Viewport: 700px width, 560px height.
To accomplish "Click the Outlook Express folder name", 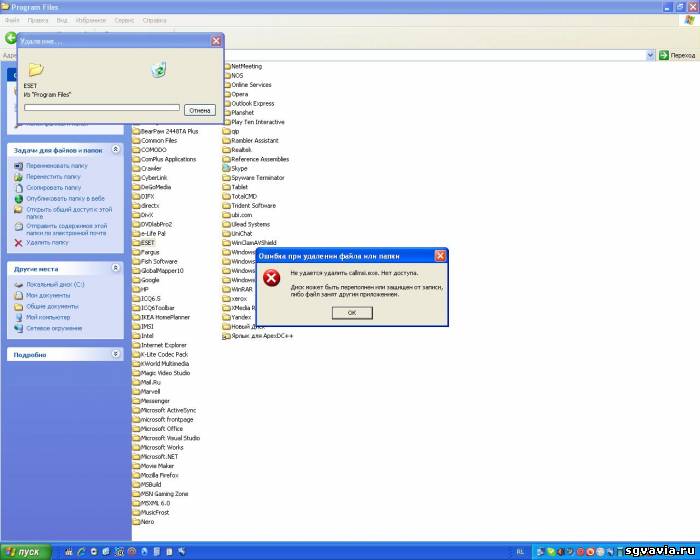I will (253, 104).
